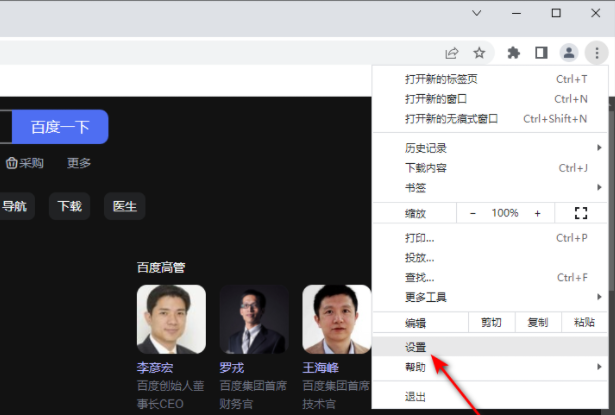Click 剪切 in the edit row
The image size is (615, 415).
tap(491, 322)
